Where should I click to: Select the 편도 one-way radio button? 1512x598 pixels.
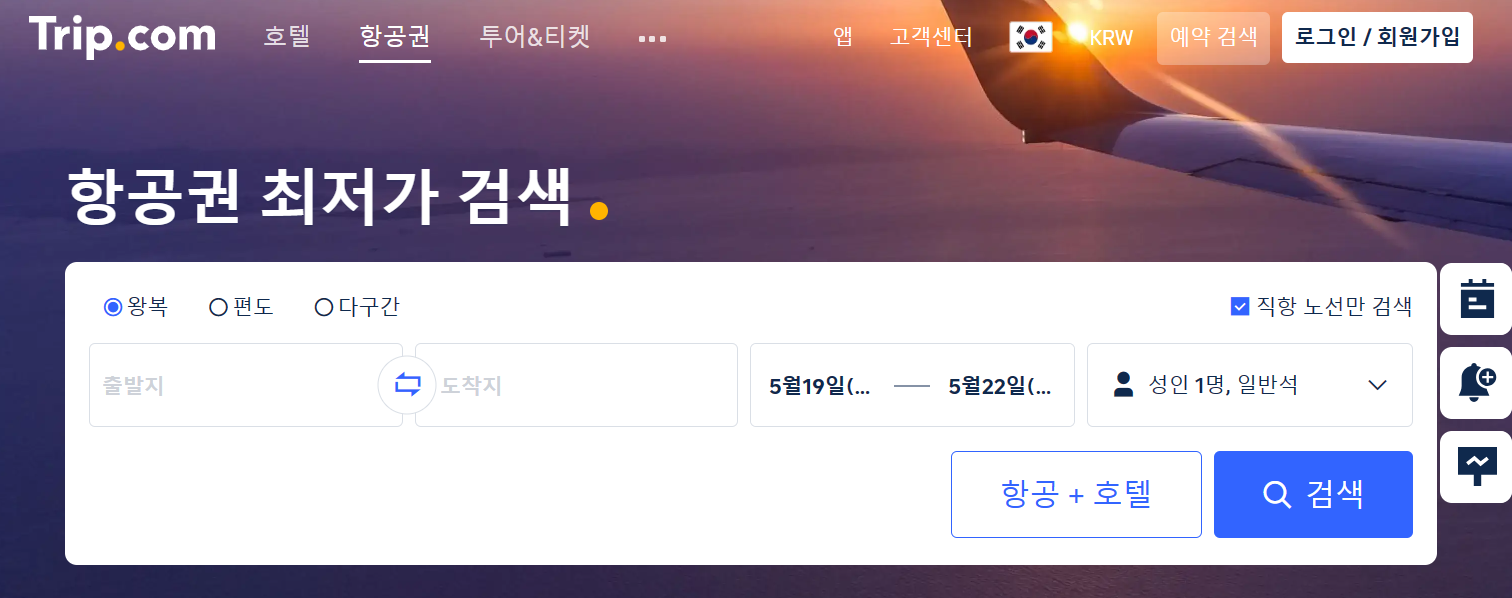click(218, 307)
